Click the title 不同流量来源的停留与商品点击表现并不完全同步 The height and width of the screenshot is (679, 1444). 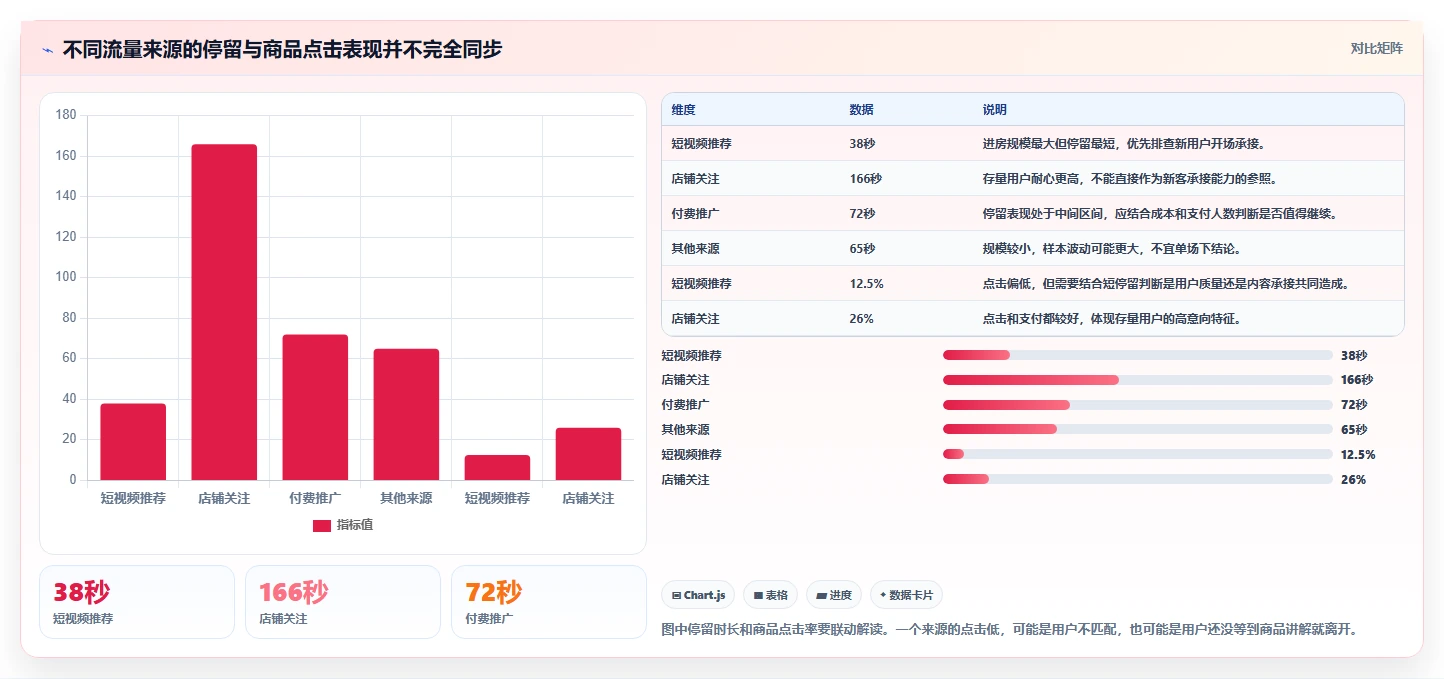click(282, 49)
